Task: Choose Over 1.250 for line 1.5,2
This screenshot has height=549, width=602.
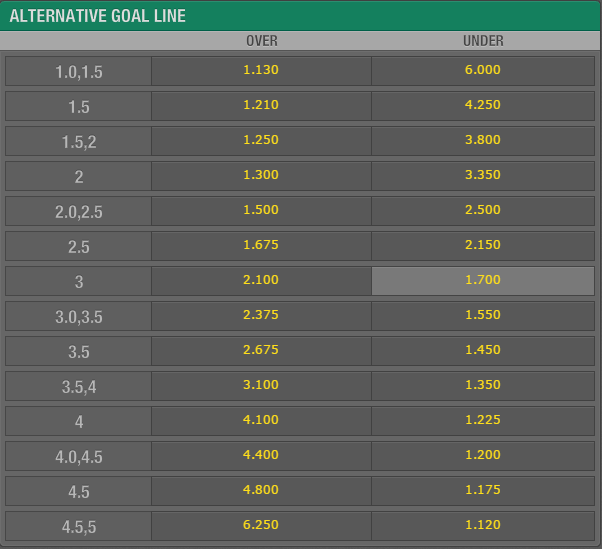Action: coord(261,141)
